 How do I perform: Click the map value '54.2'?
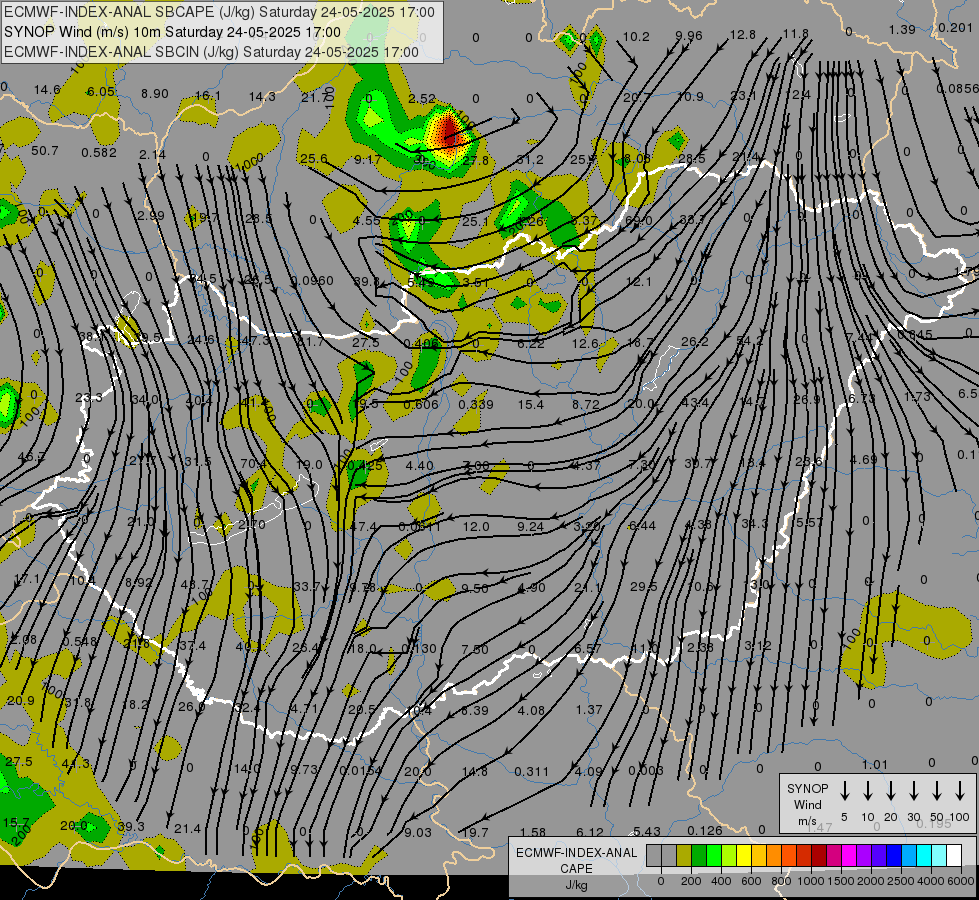(x=750, y=340)
